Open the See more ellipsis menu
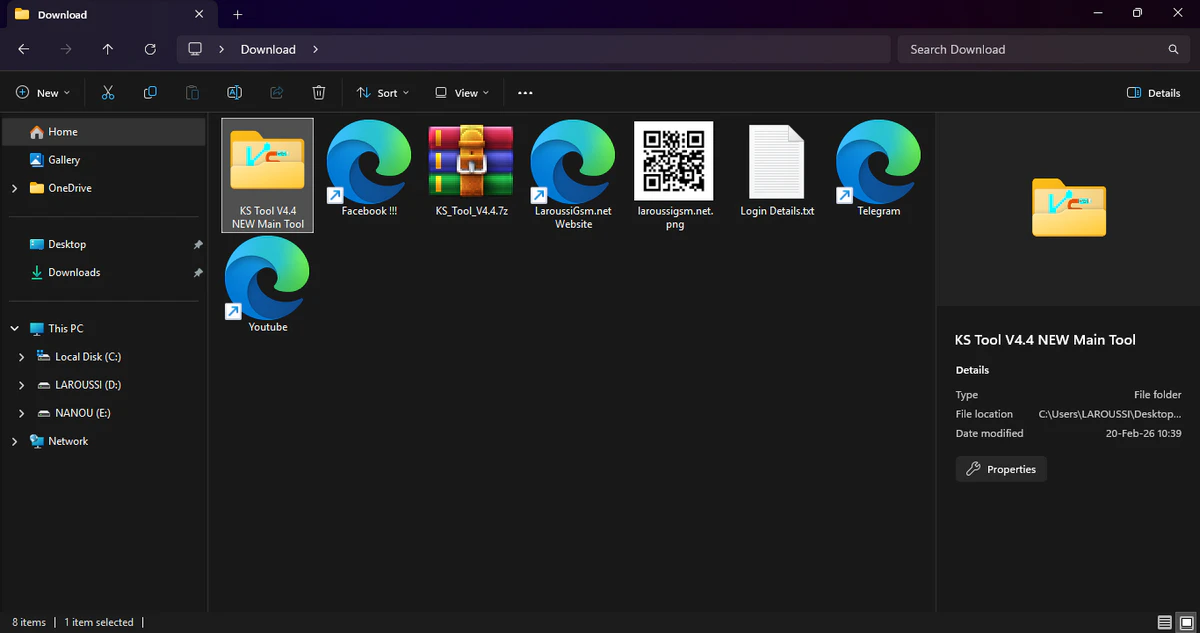The image size is (1200, 633). pos(525,93)
